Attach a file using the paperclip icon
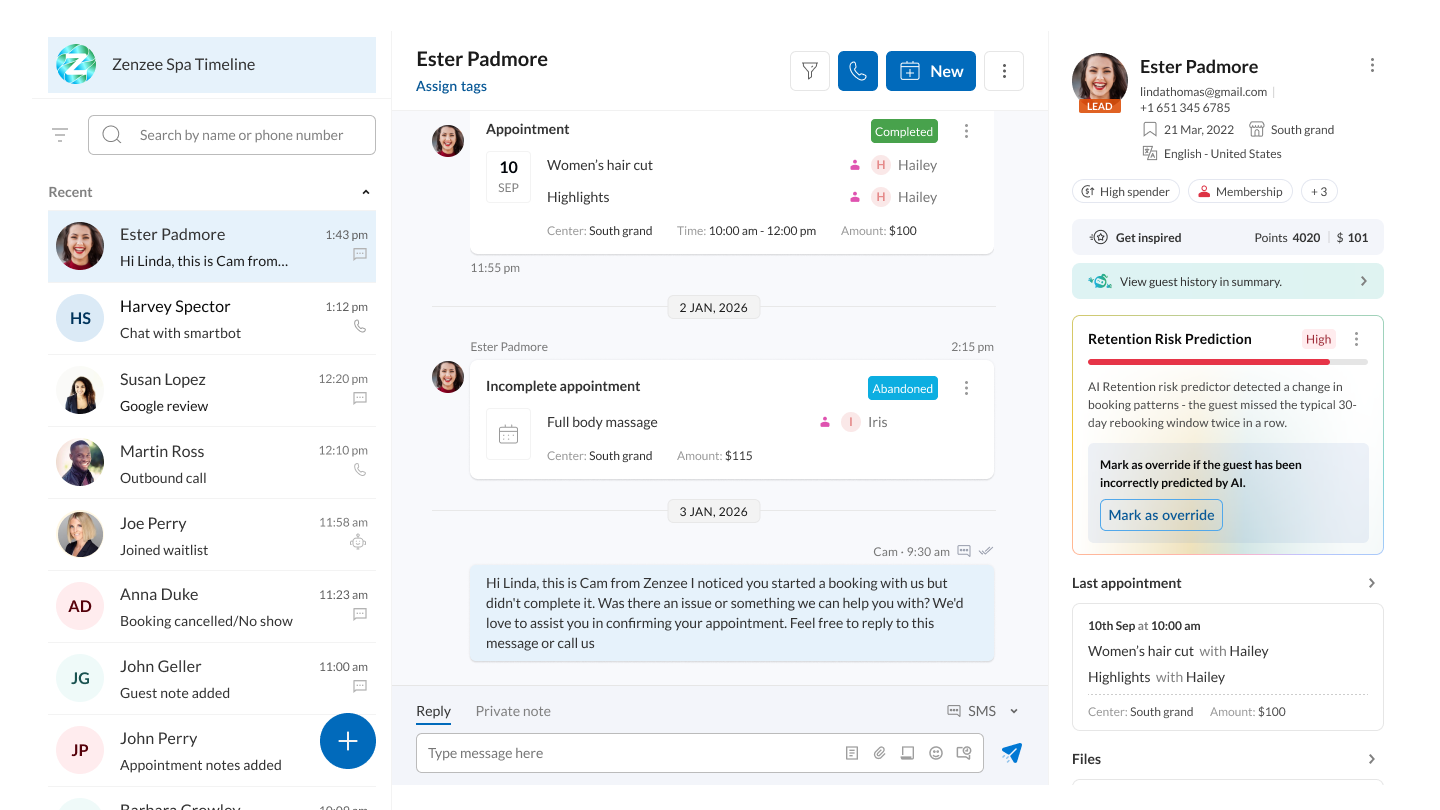1440x810 pixels. click(x=880, y=753)
